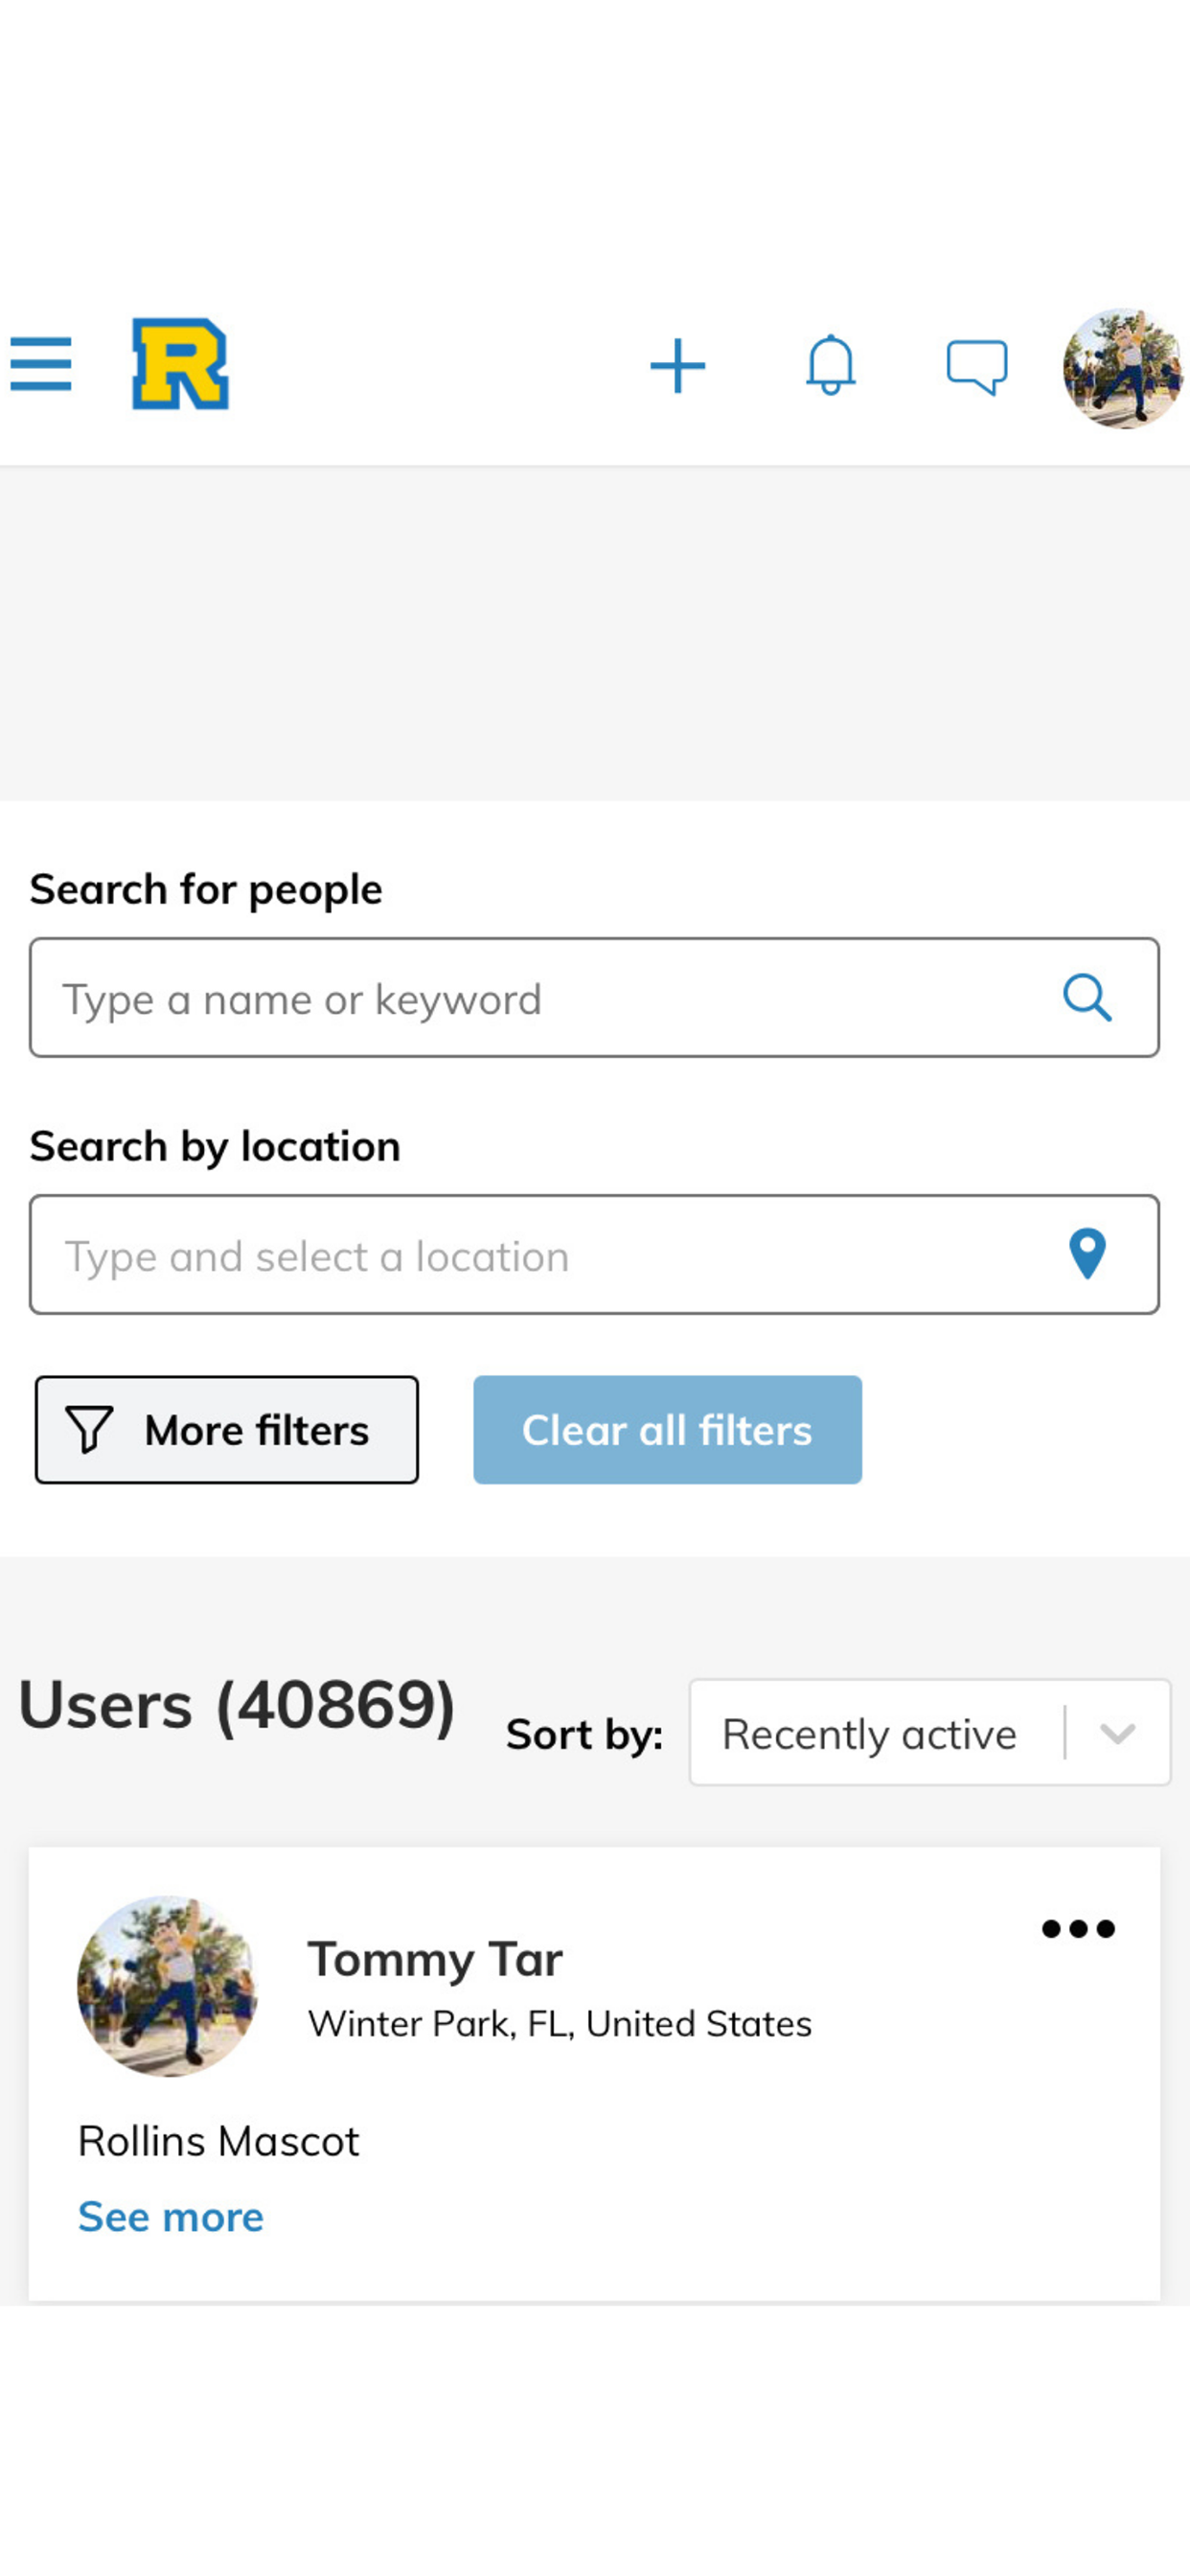
Task: Focus the name or keyword search field
Action: [594, 997]
